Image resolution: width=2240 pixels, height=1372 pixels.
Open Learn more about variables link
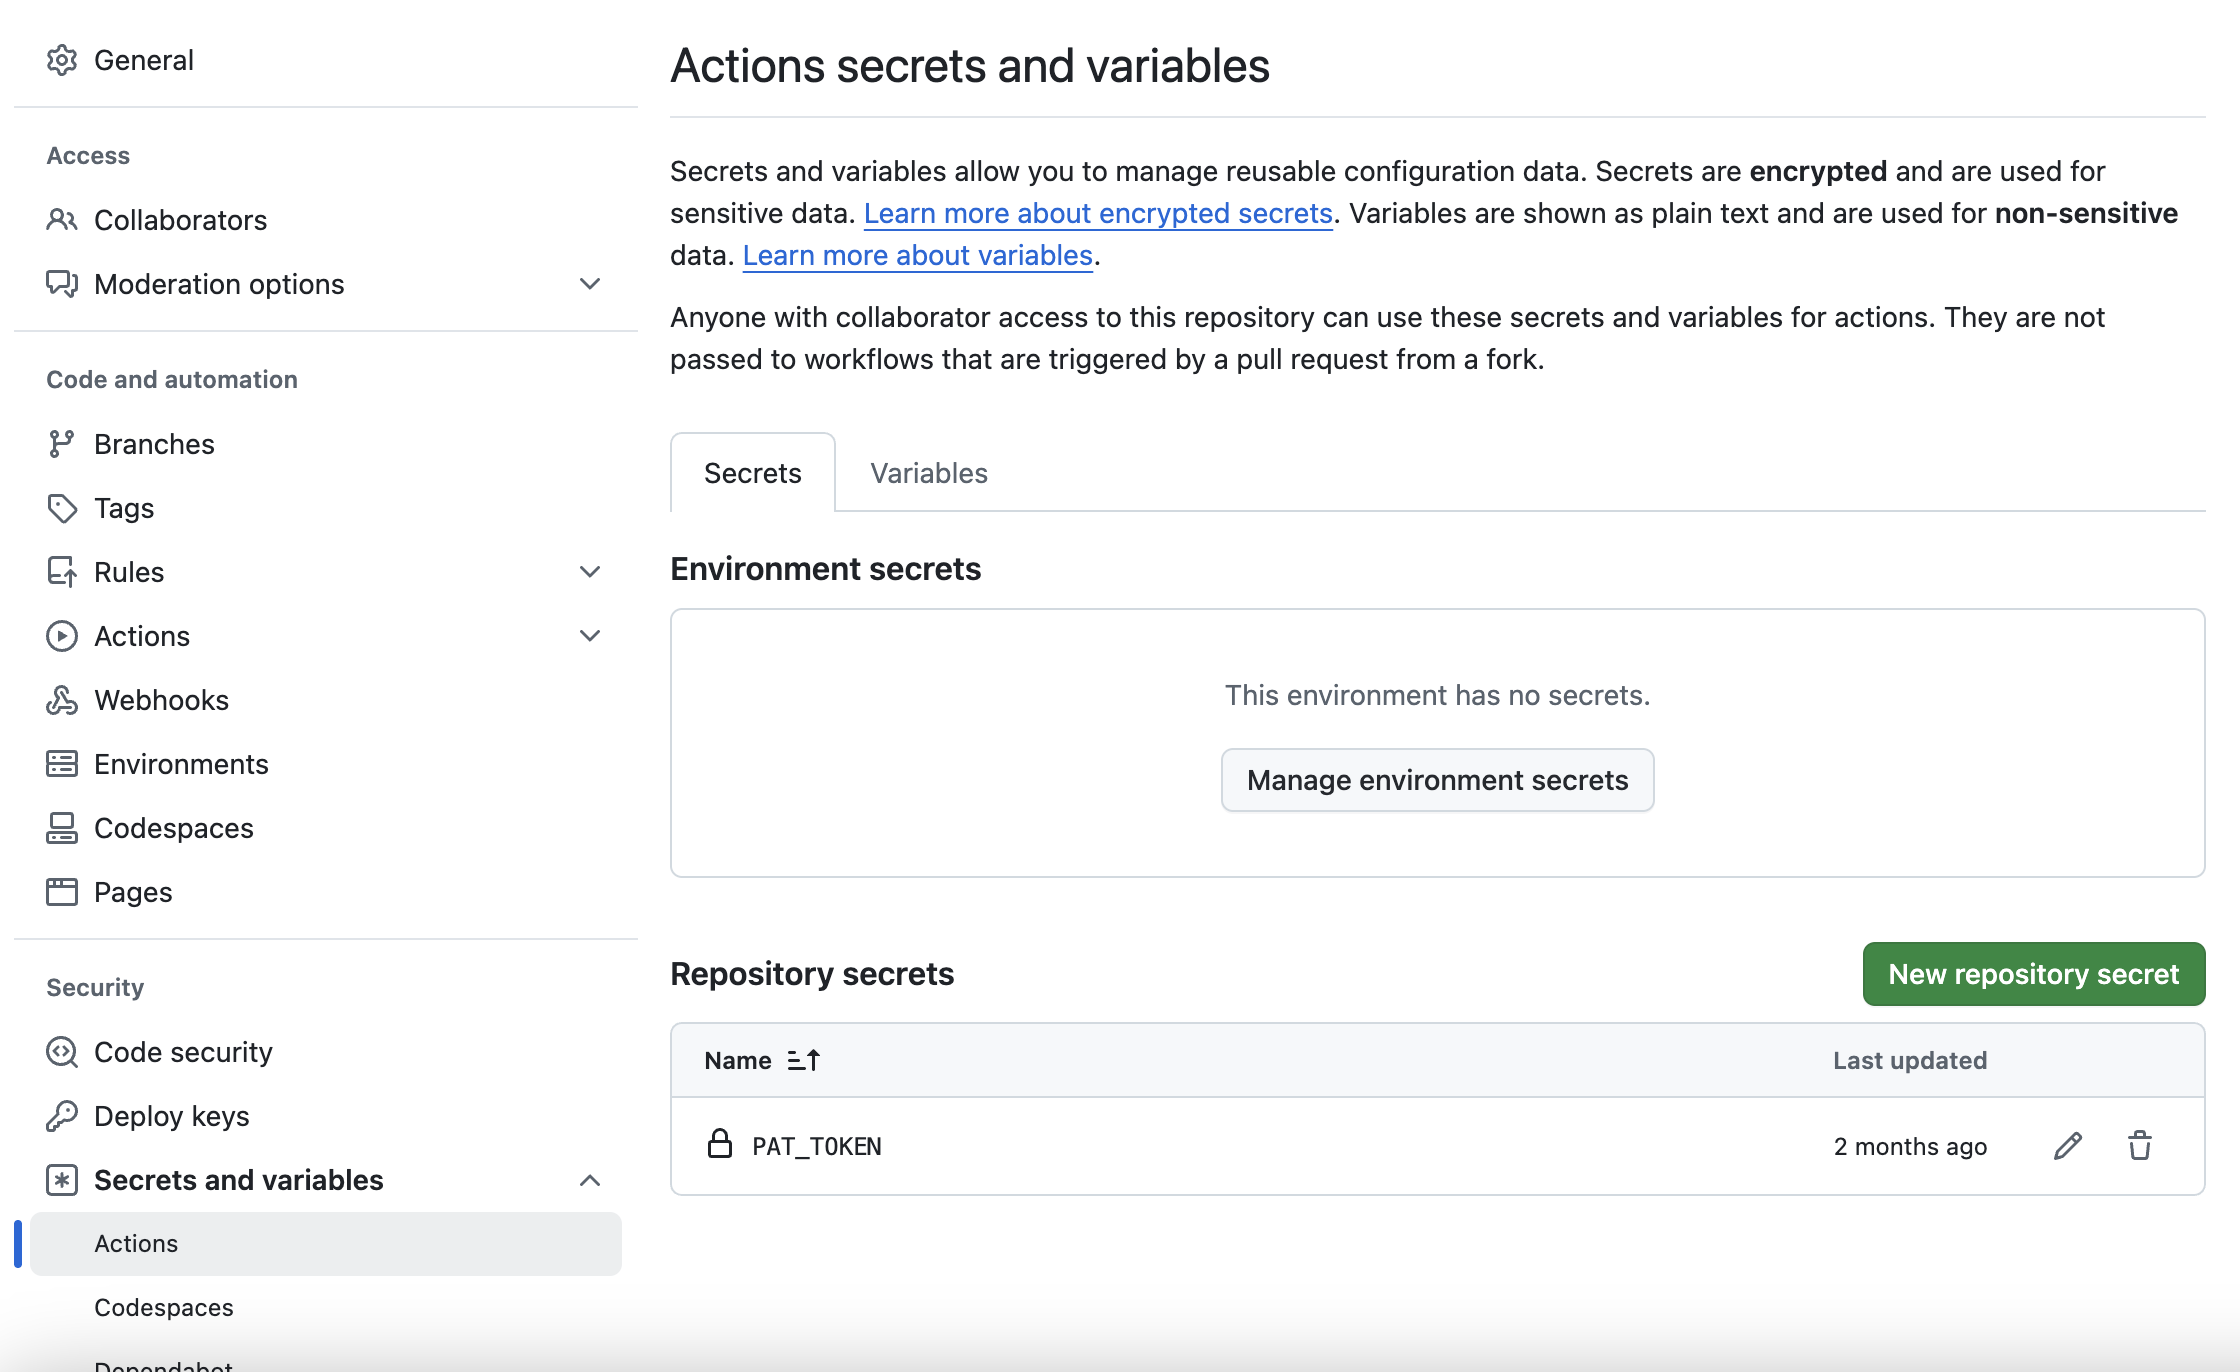coord(917,255)
